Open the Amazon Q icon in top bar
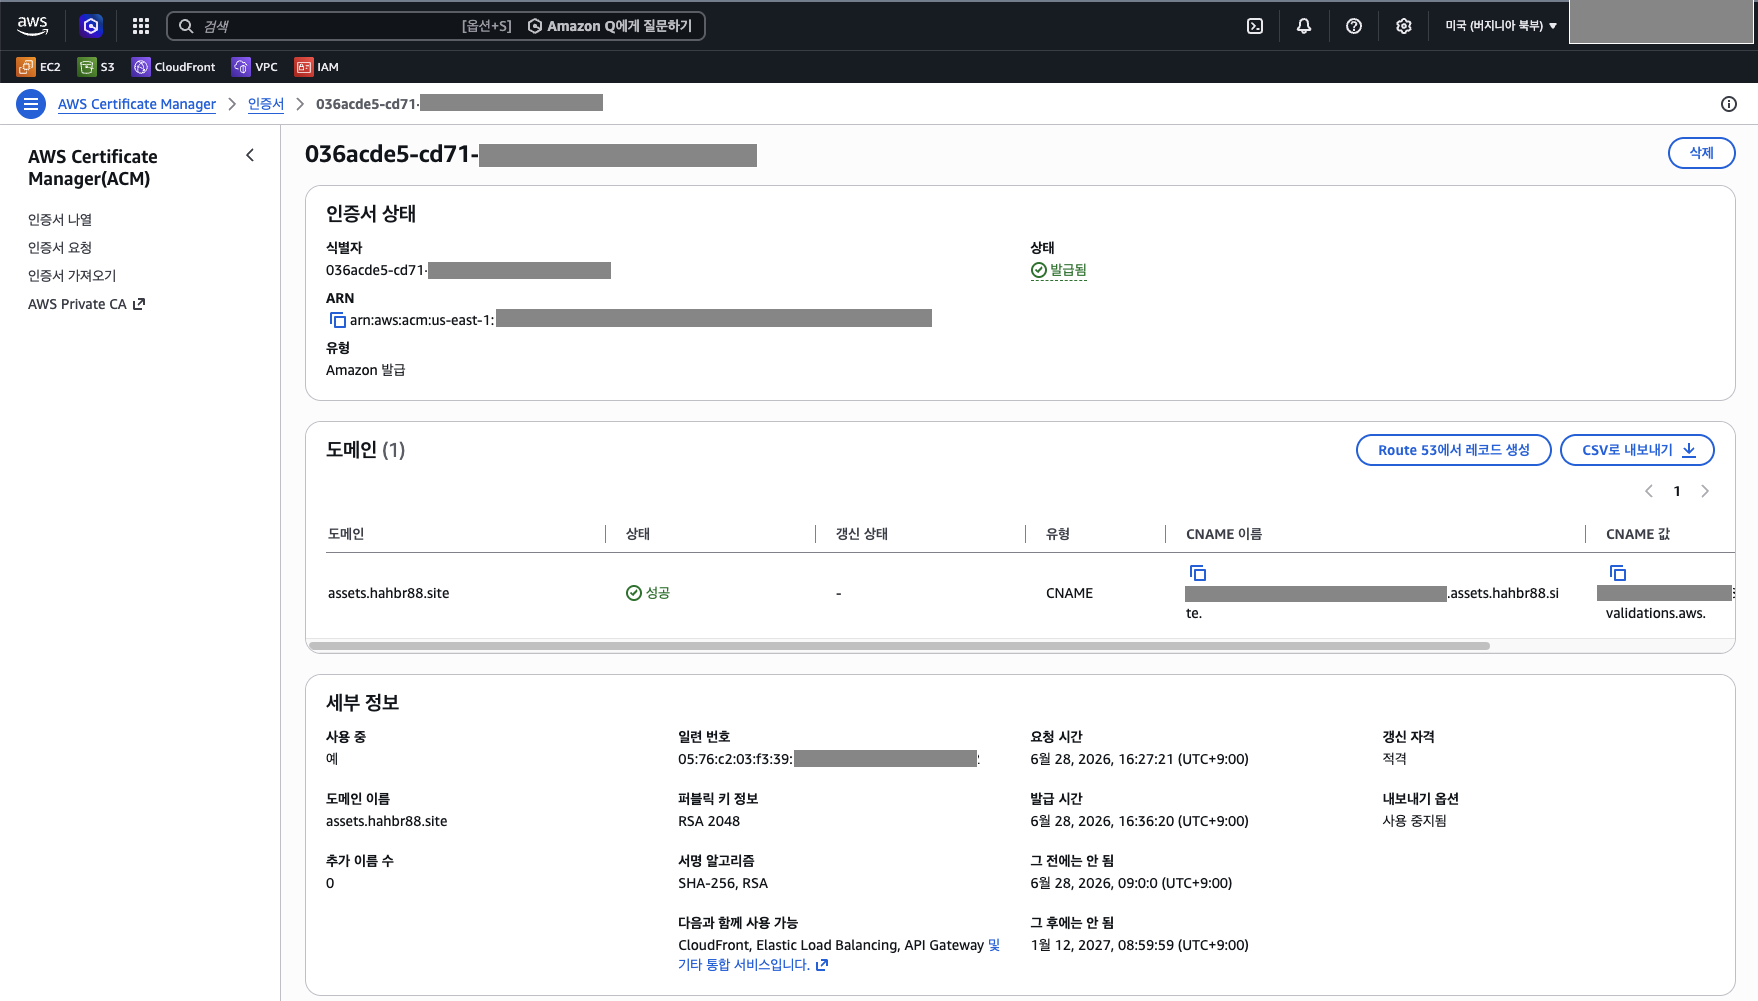This screenshot has height=1001, width=1758. [91, 26]
